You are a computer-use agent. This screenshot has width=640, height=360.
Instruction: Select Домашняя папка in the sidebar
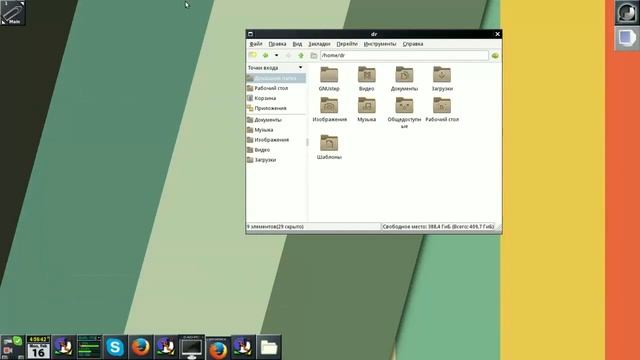coord(276,78)
